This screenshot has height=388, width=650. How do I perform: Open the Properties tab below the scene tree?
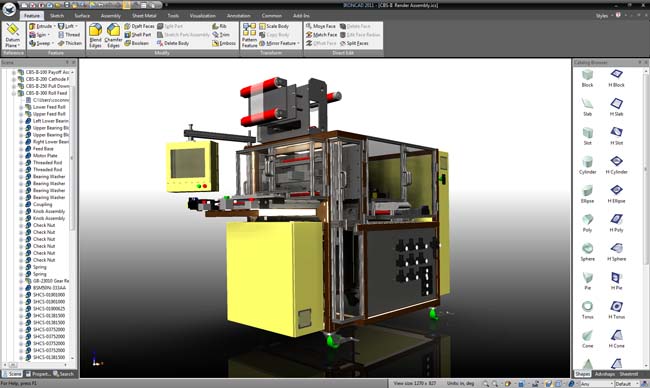pos(39,374)
